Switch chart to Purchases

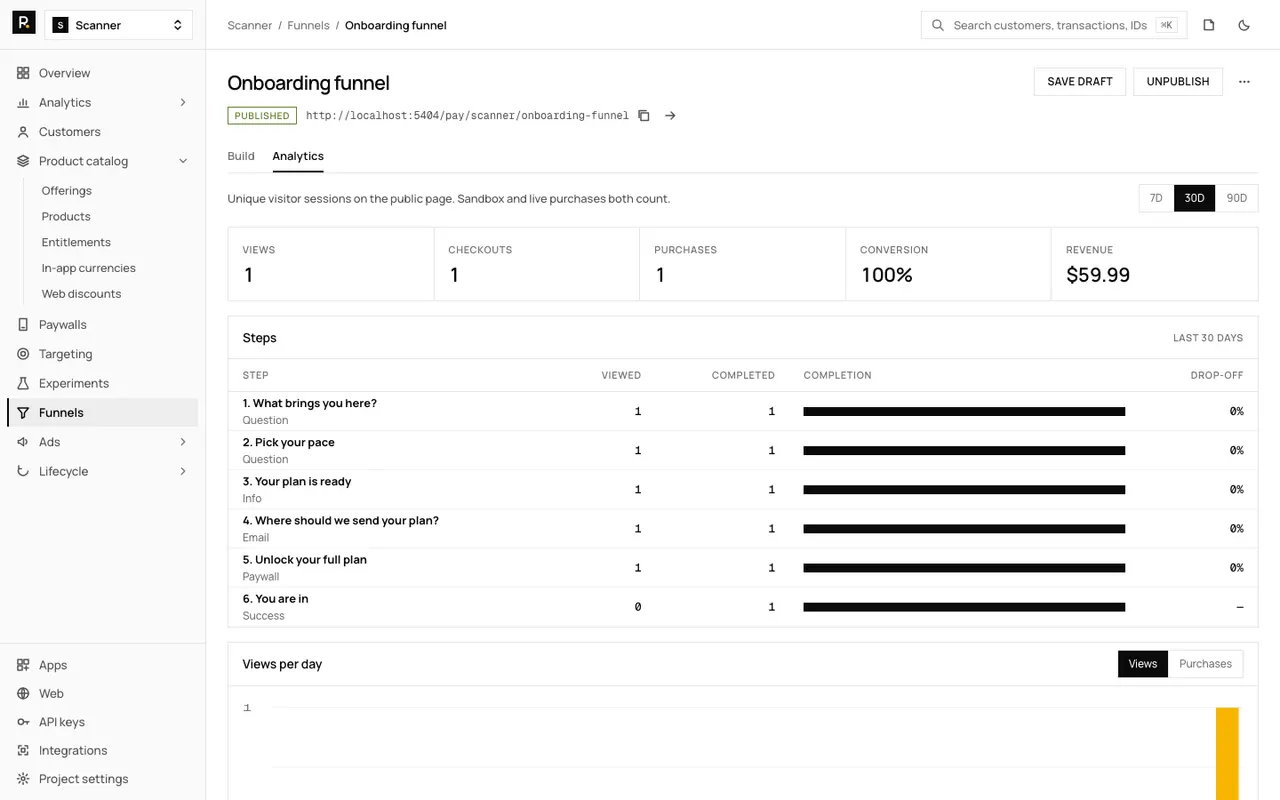[1205, 664]
